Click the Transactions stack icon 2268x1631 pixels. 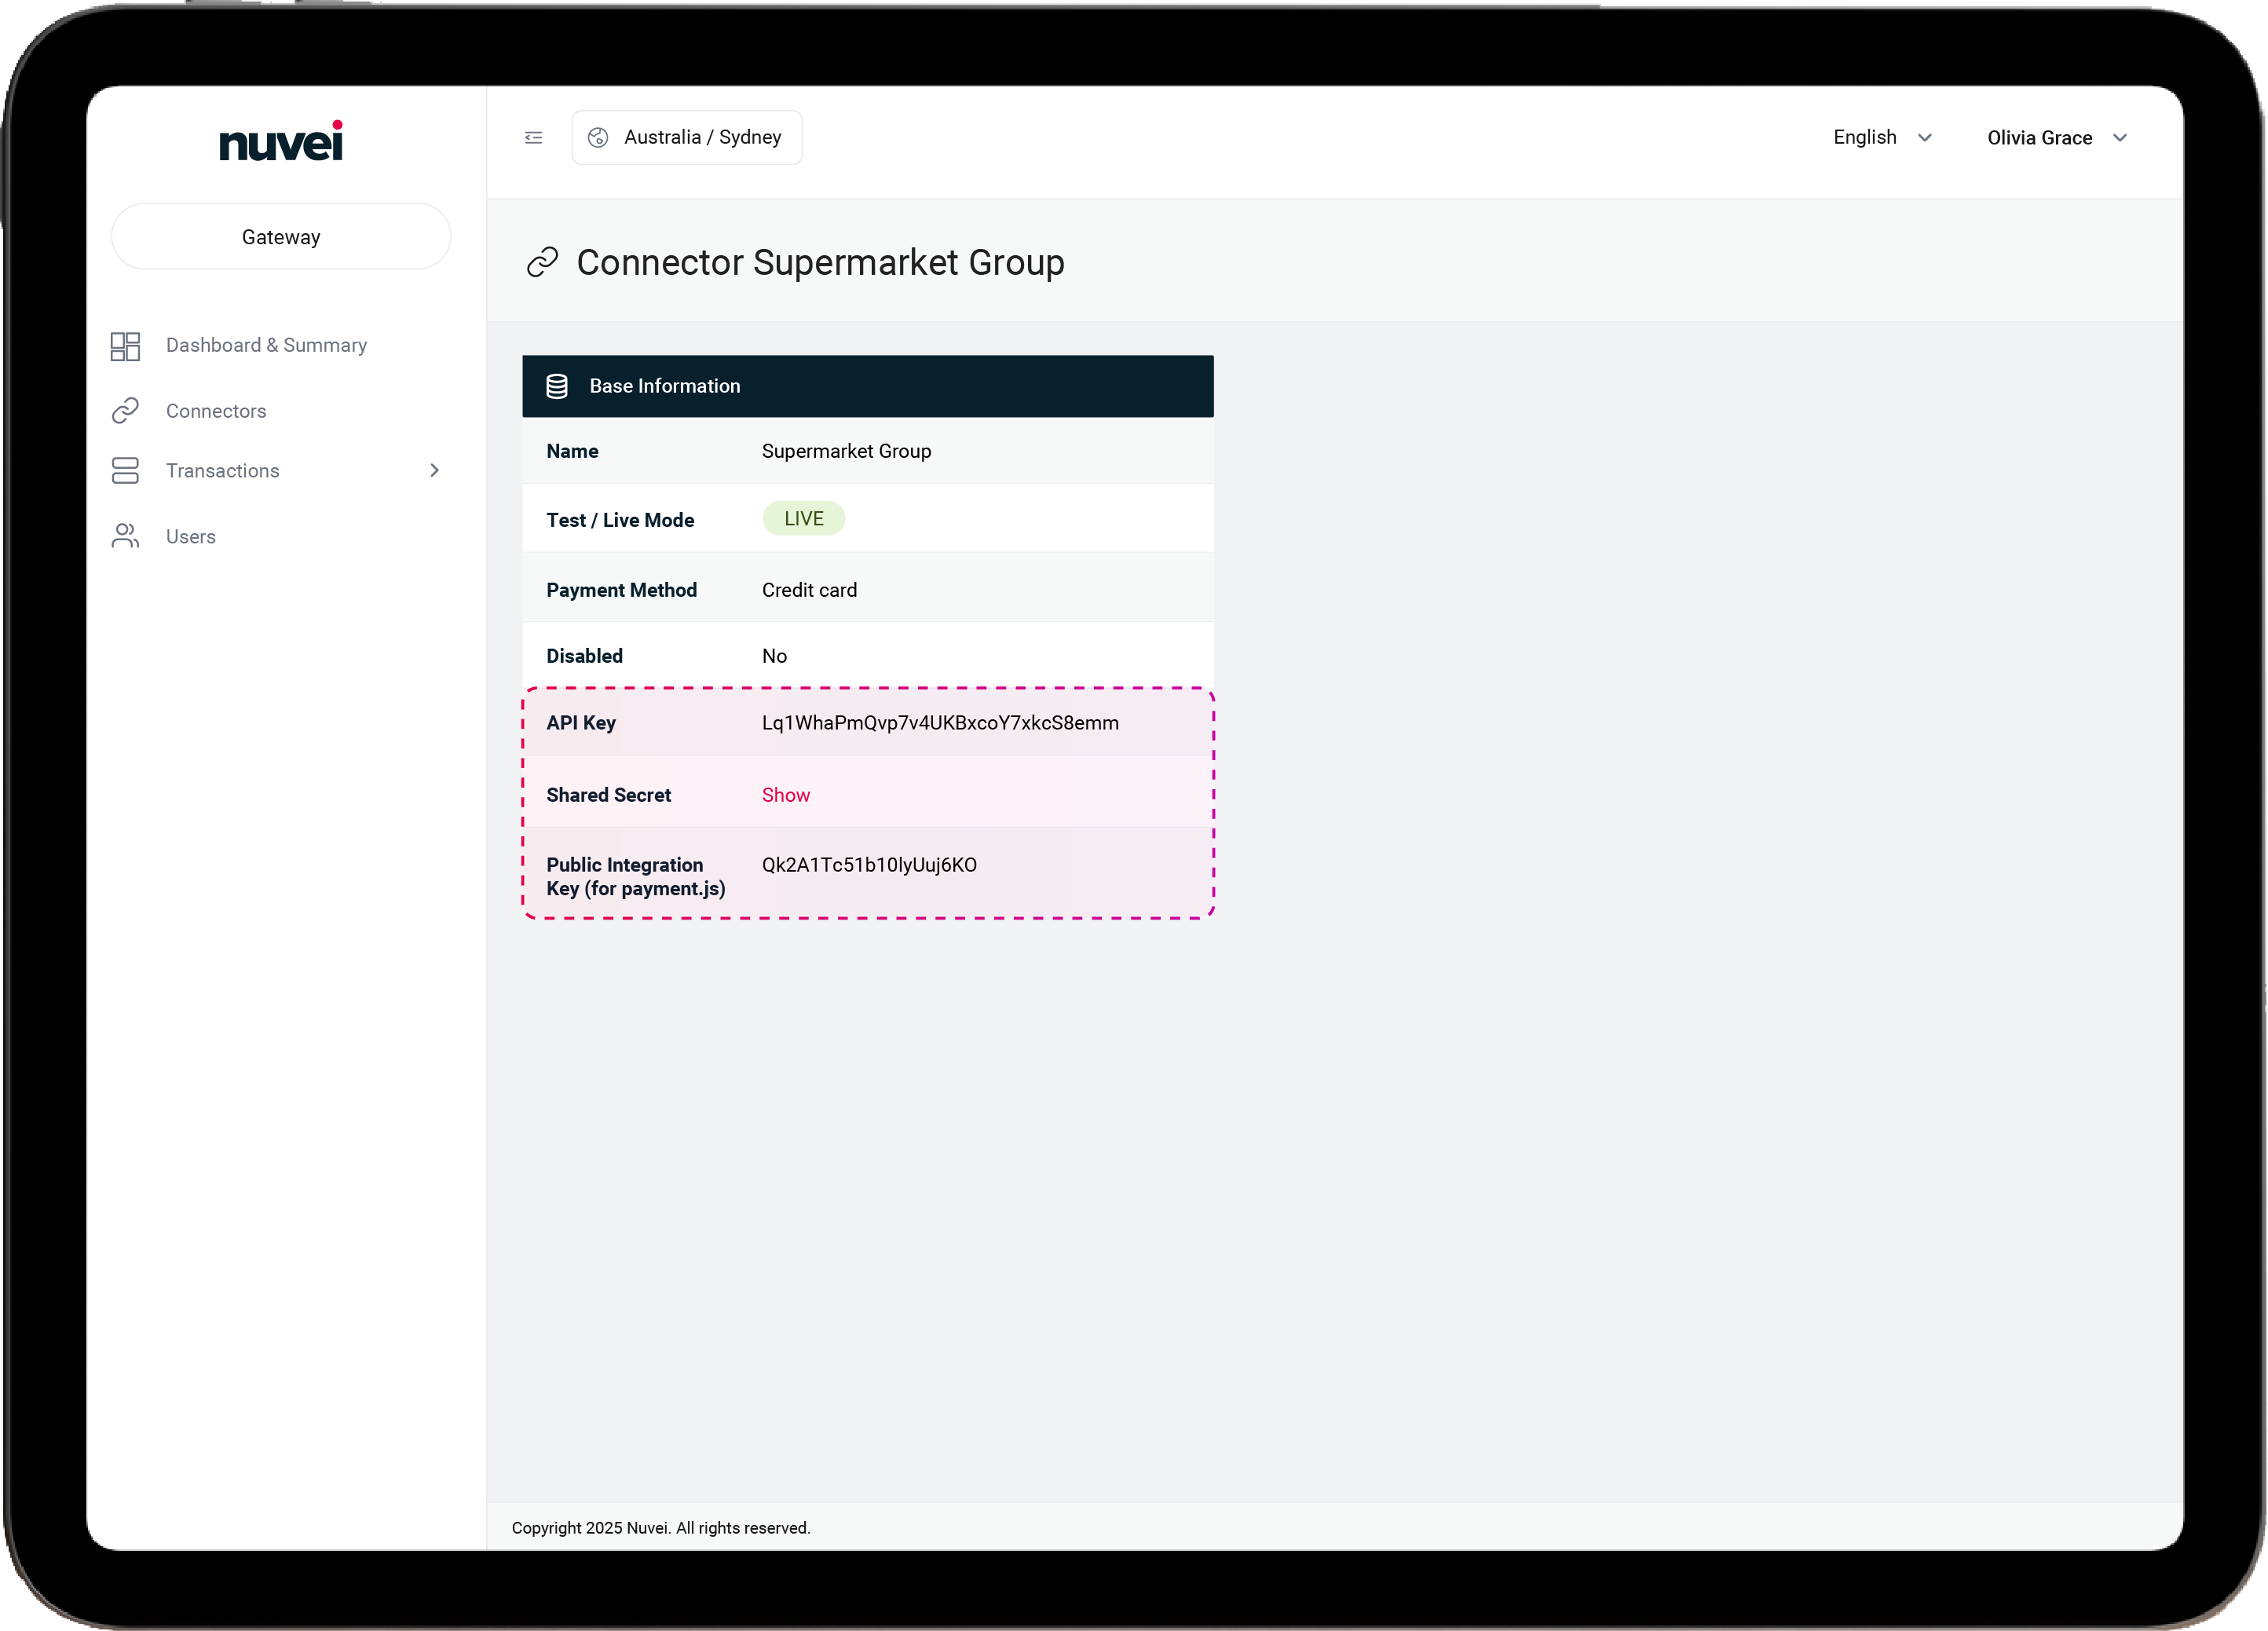[125, 471]
